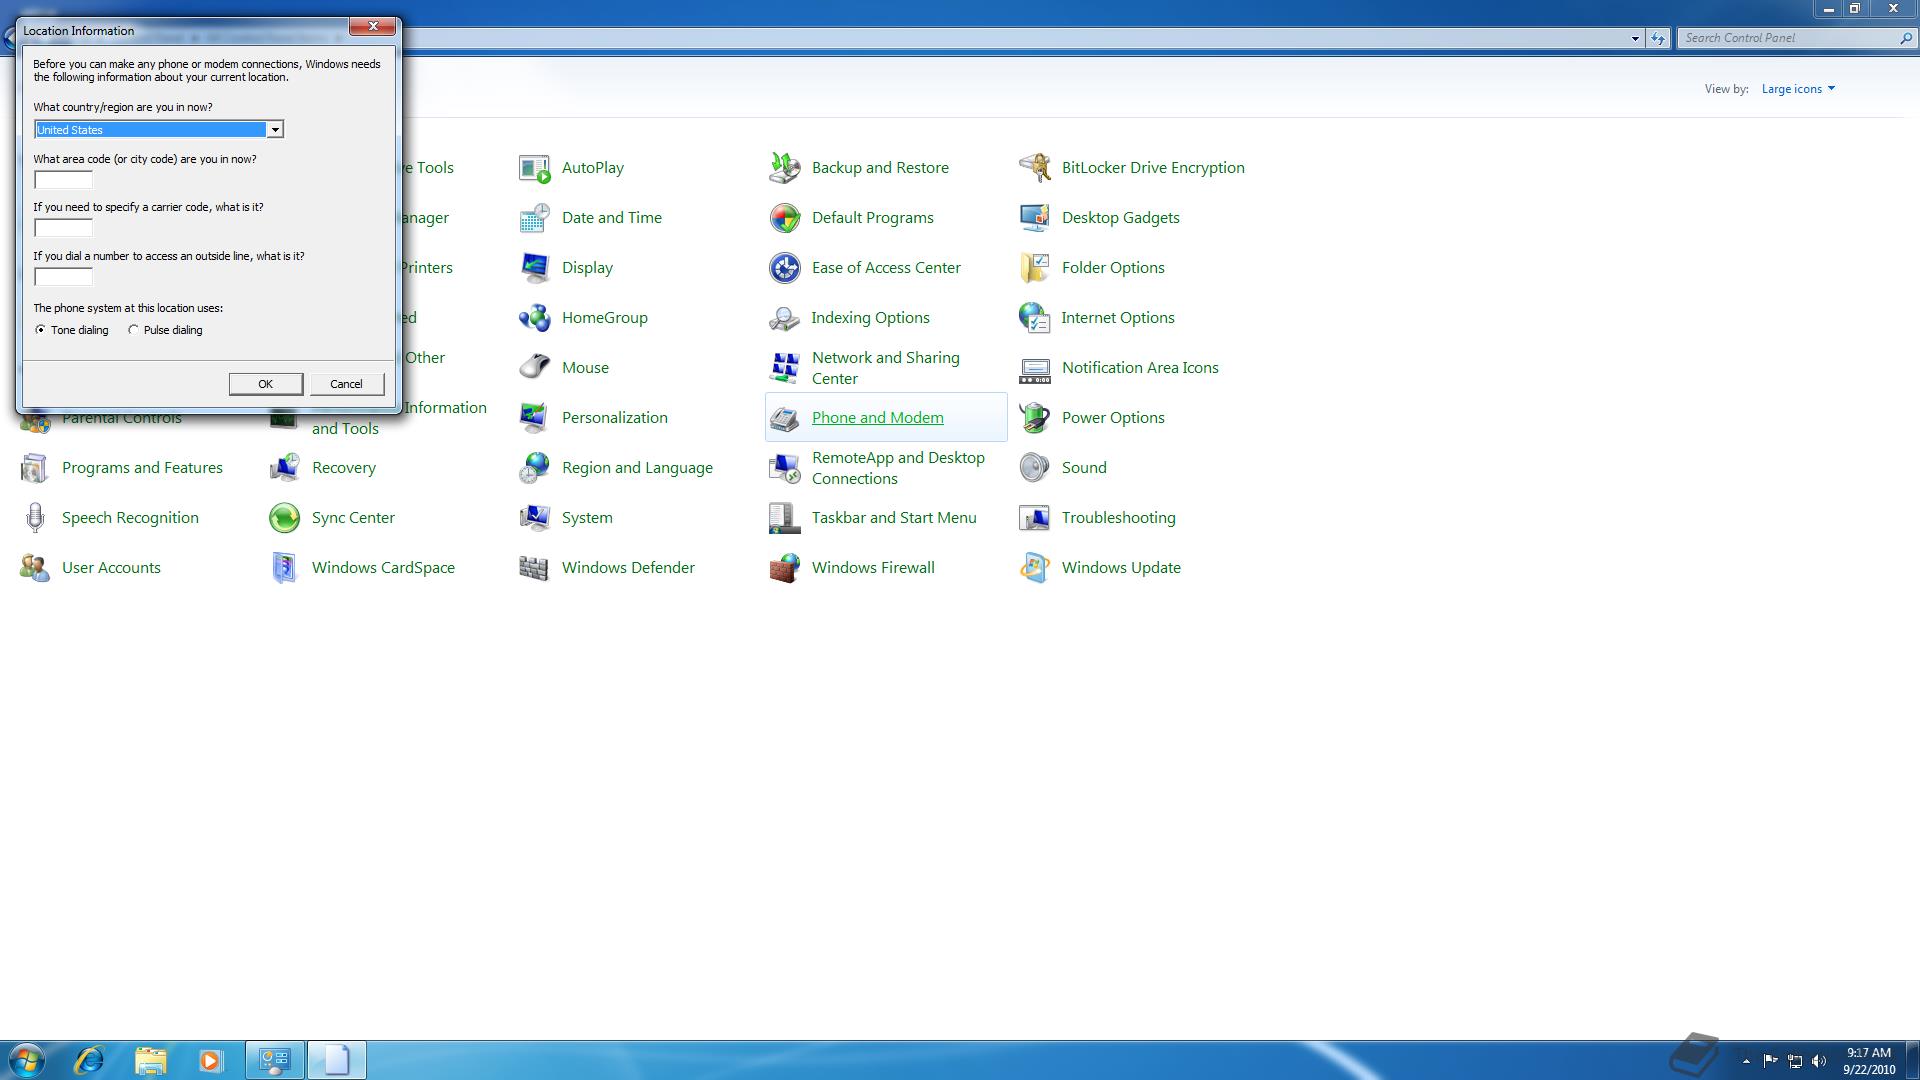Click the Ease of Access Center icon
This screenshot has height=1080, width=1920.
784,268
